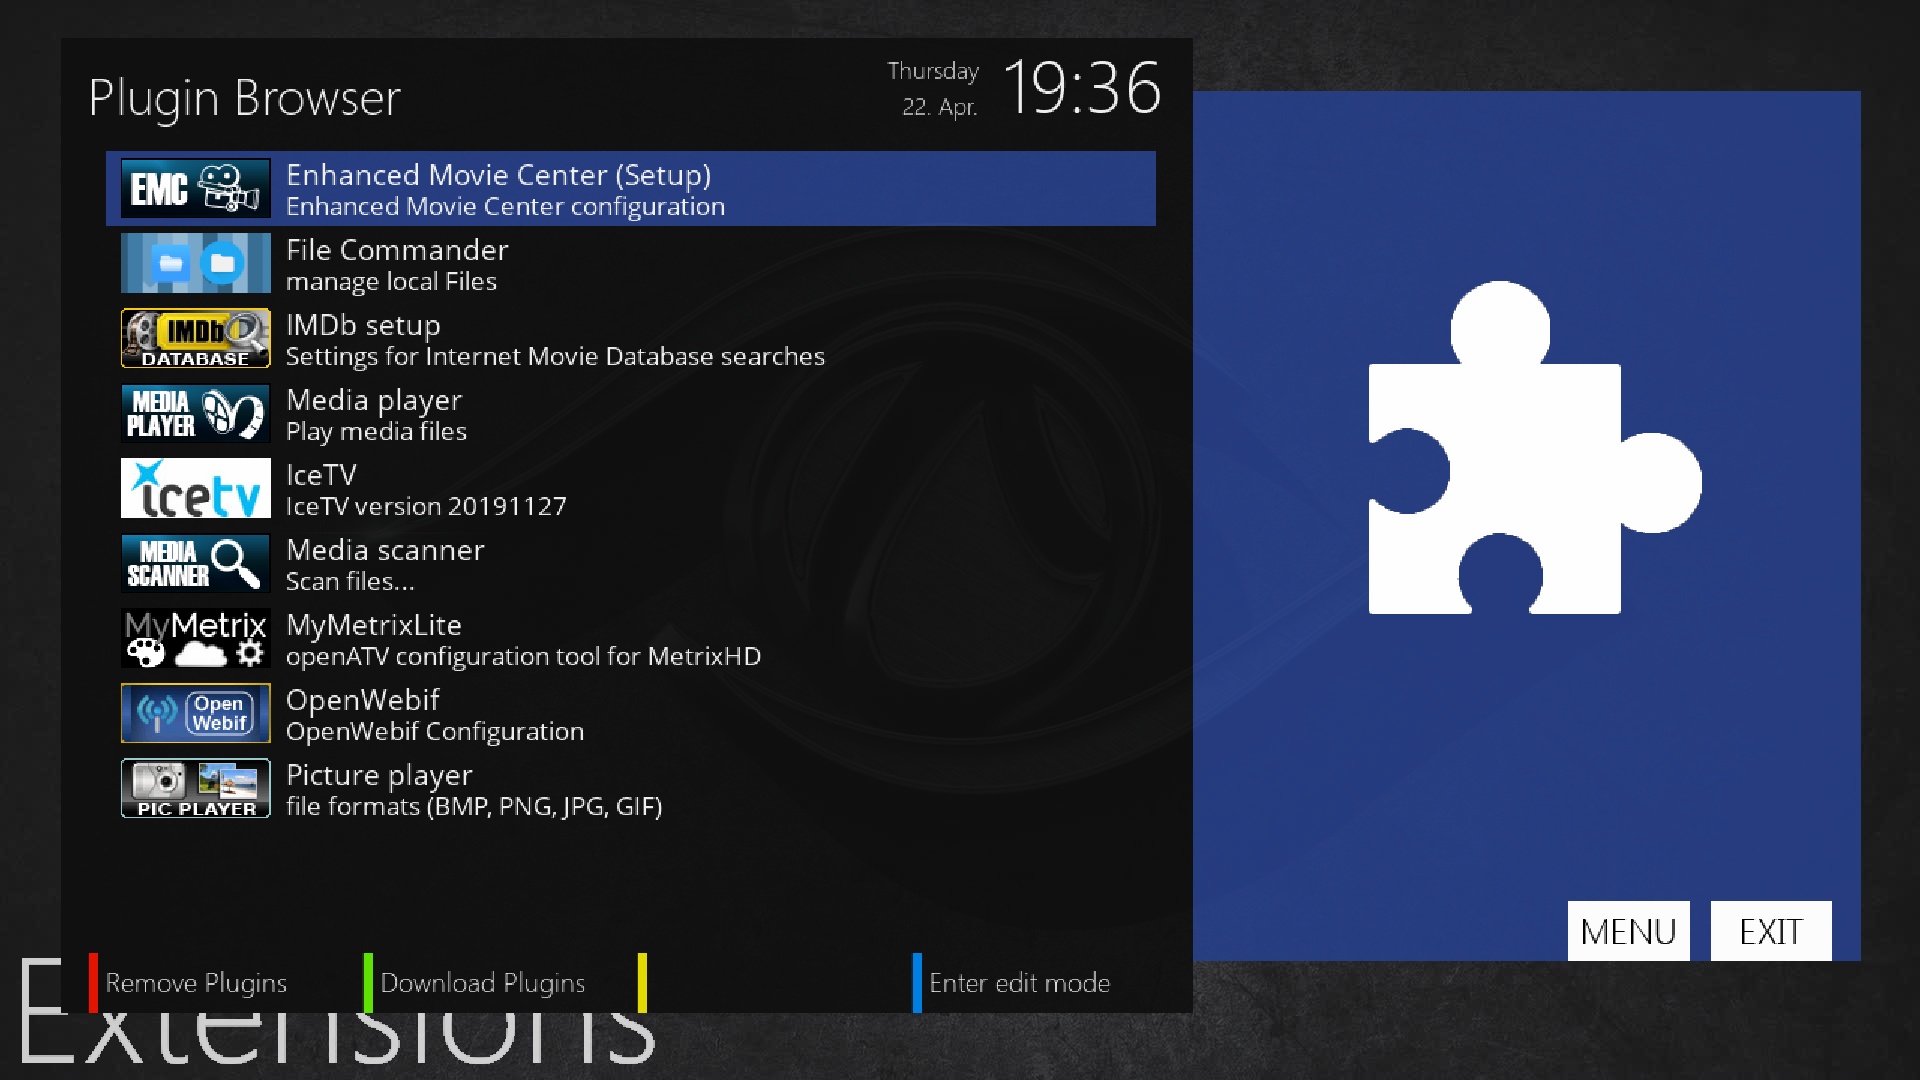Screen dimensions: 1920x1080
Task: Select the IMDb setup entry title
Action: coord(363,325)
